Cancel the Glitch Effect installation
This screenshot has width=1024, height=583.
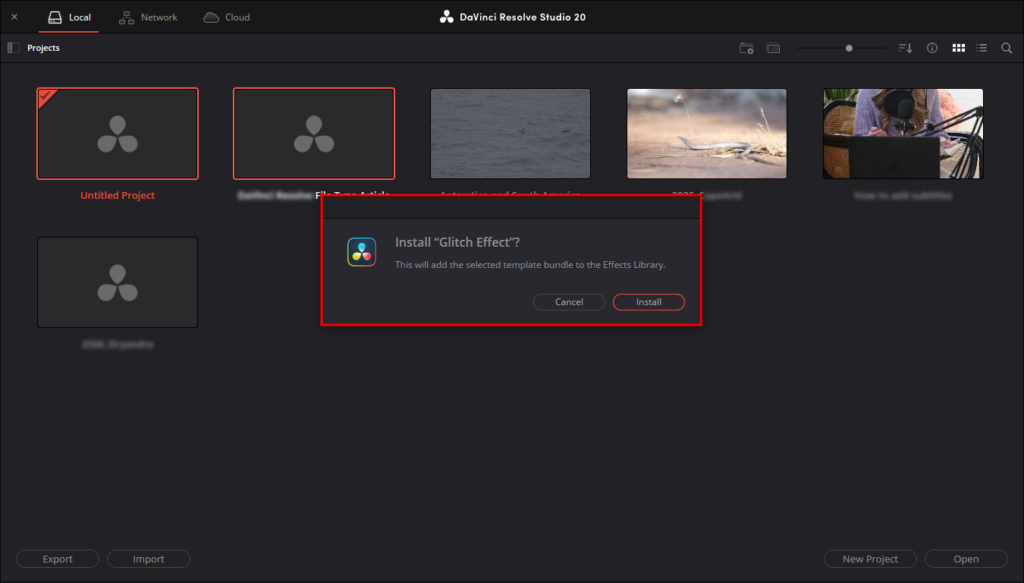click(x=569, y=302)
